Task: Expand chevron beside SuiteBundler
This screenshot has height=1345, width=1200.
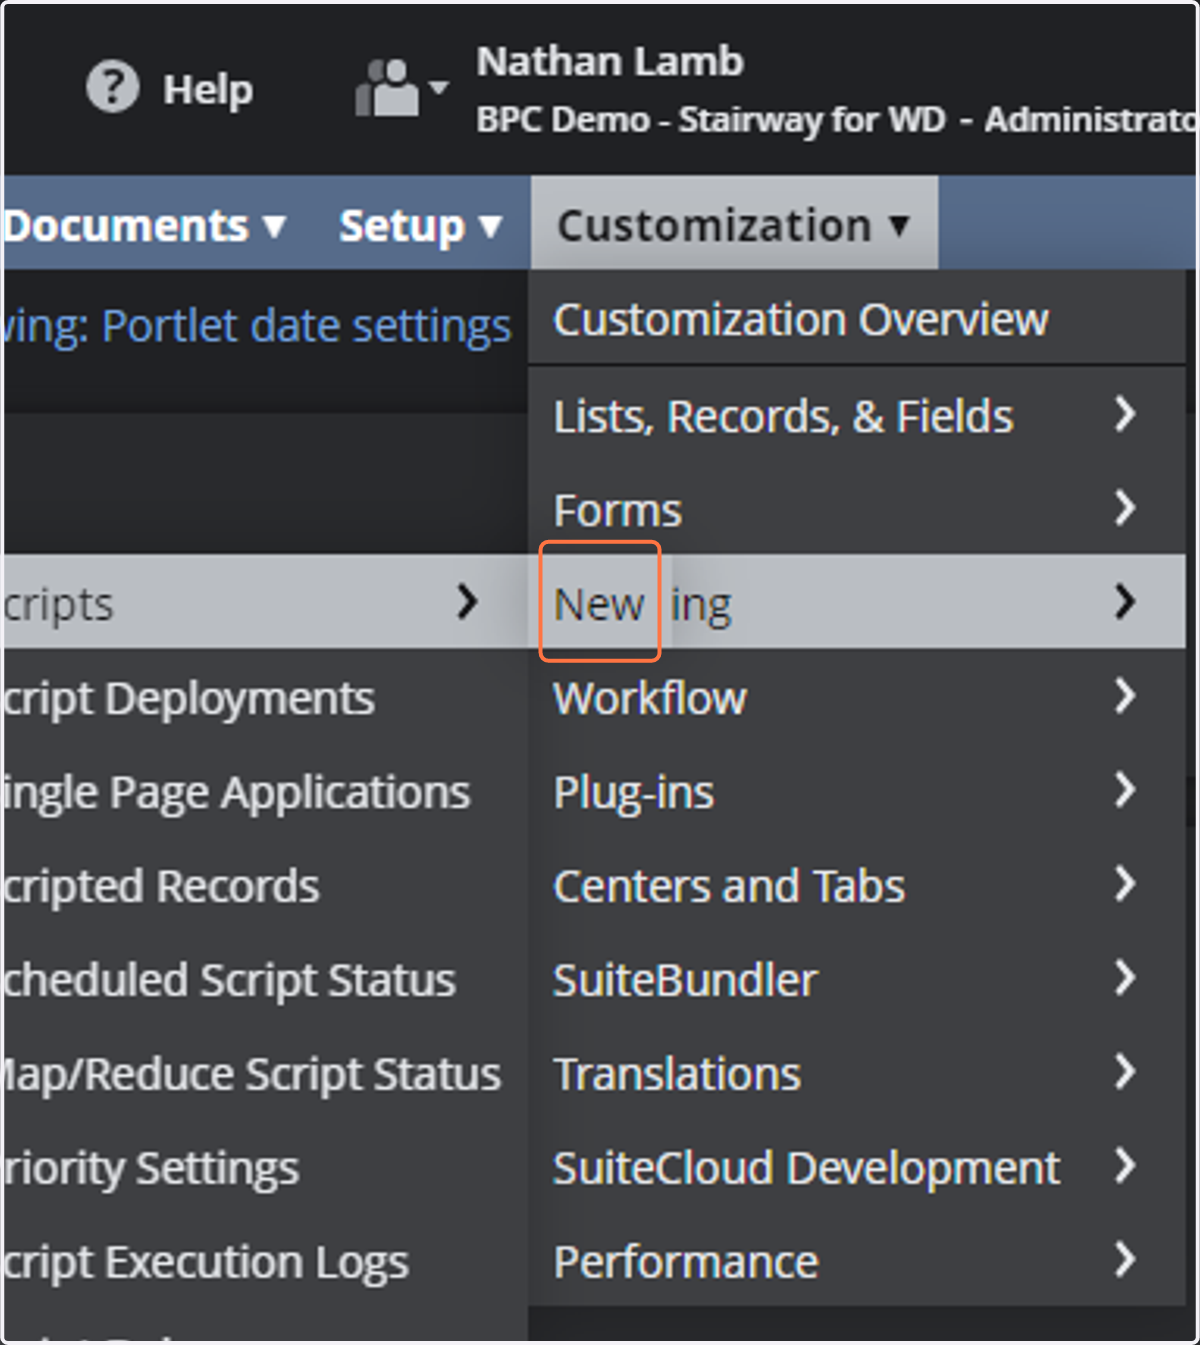Action: coord(1125,977)
